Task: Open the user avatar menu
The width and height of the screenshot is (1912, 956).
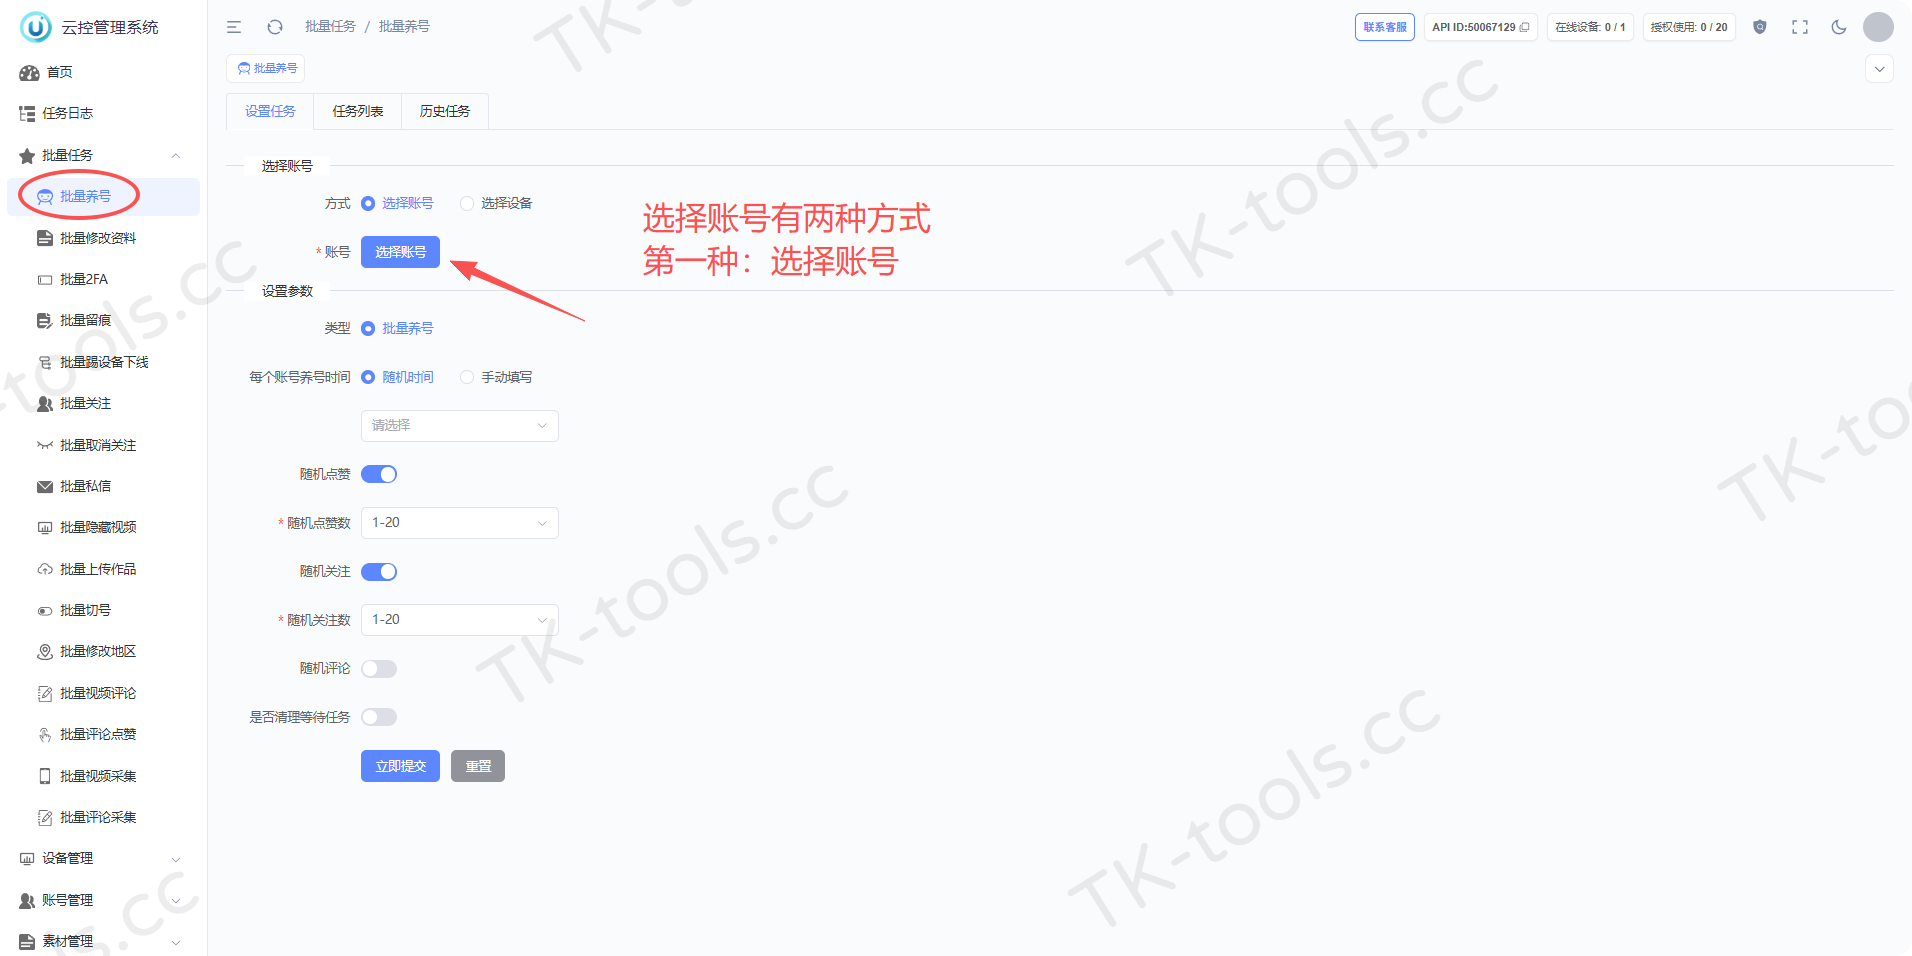Action: click(1878, 27)
